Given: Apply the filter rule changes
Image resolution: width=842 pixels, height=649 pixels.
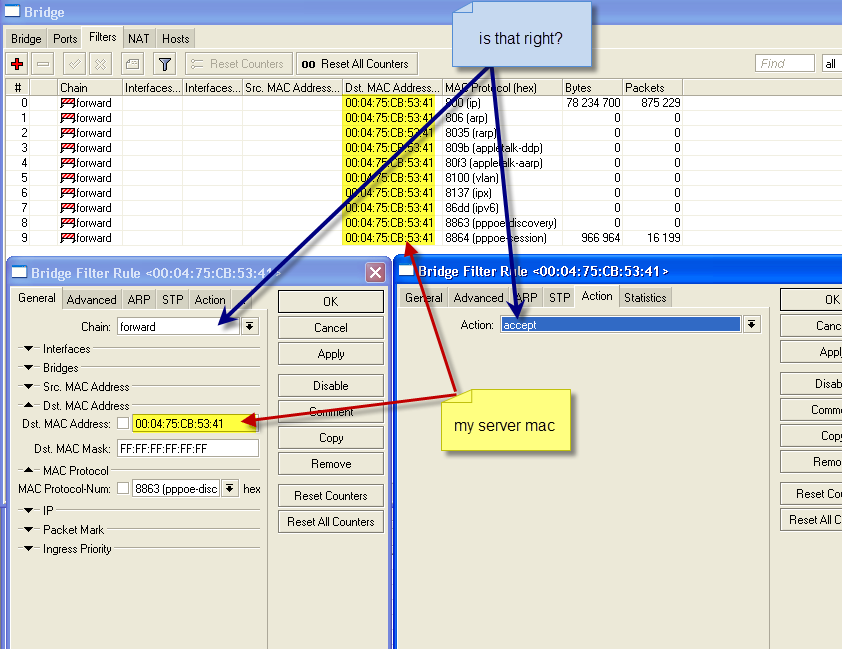Looking at the screenshot, I should [x=330, y=353].
